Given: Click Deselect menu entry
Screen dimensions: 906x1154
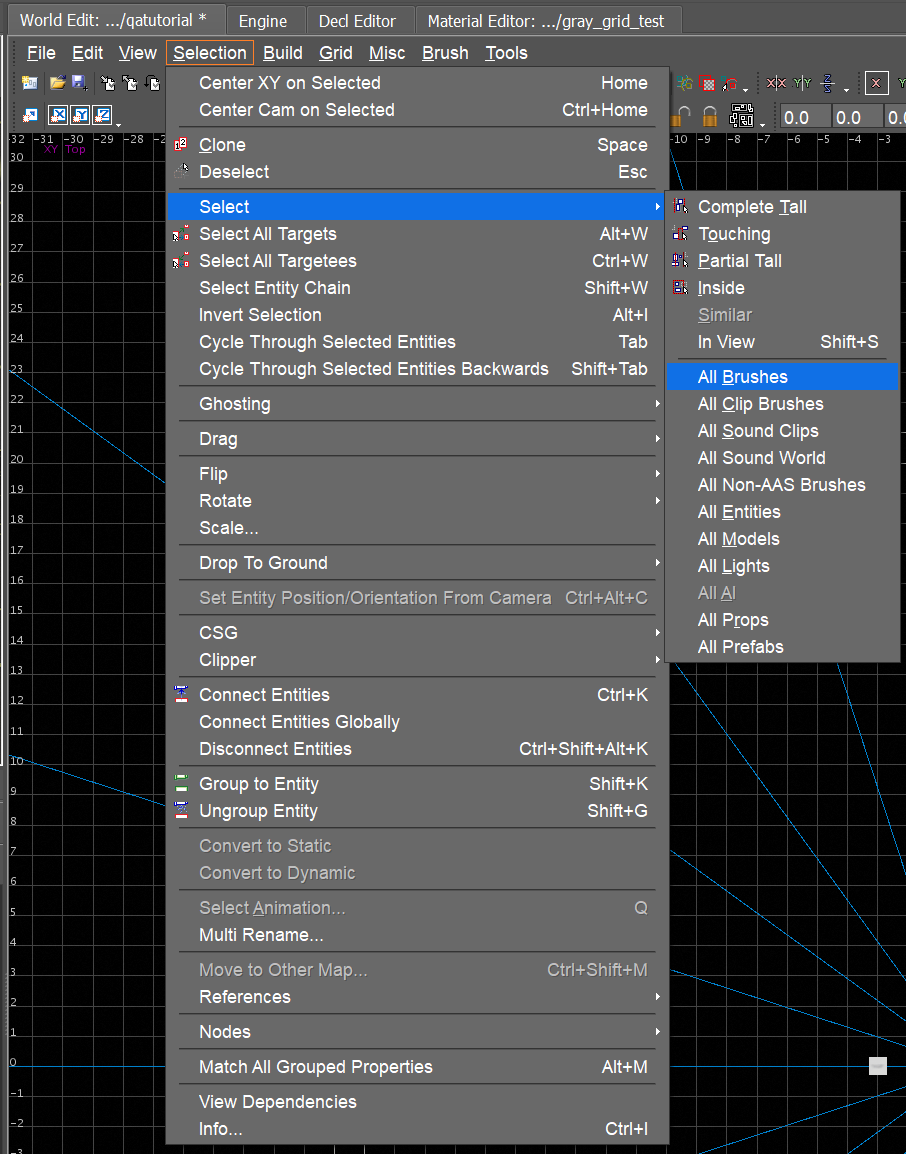Looking at the screenshot, I should (418, 172).
